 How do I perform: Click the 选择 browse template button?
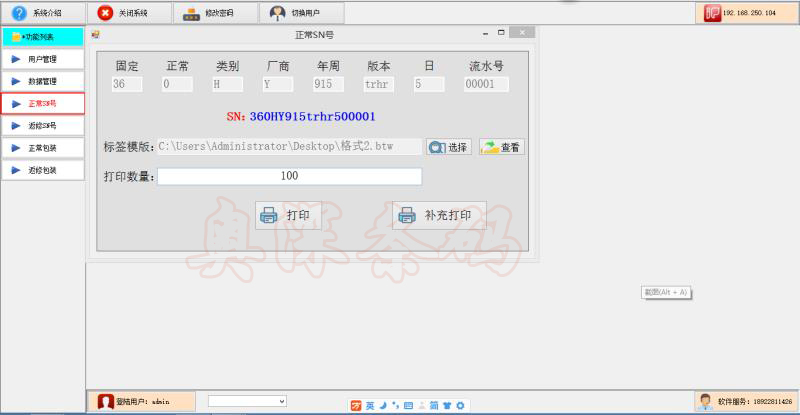pyautogui.click(x=448, y=147)
